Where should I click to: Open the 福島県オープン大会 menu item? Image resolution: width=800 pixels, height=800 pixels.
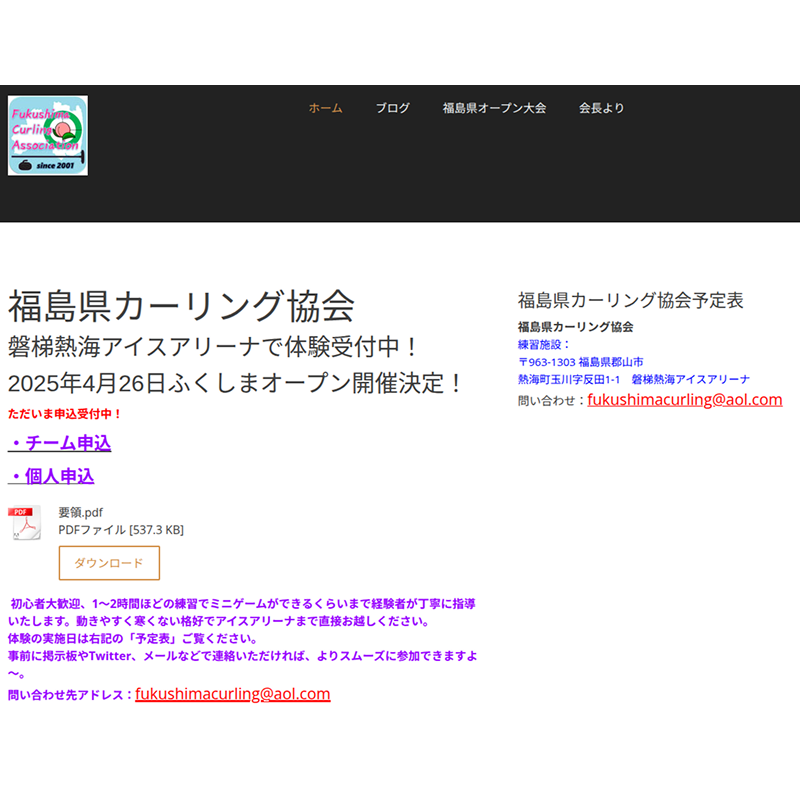(x=494, y=108)
